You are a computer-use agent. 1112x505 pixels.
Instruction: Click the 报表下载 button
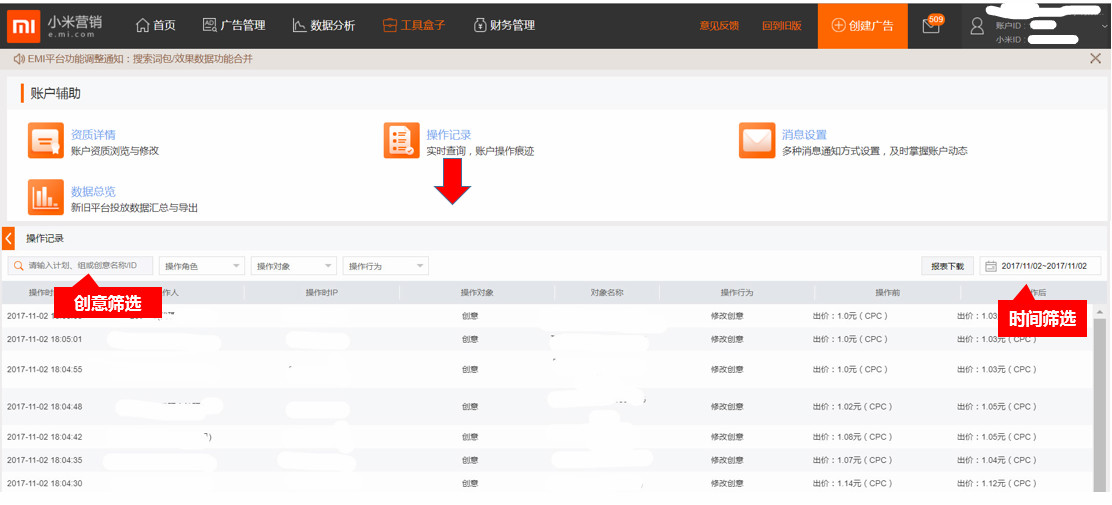946,266
